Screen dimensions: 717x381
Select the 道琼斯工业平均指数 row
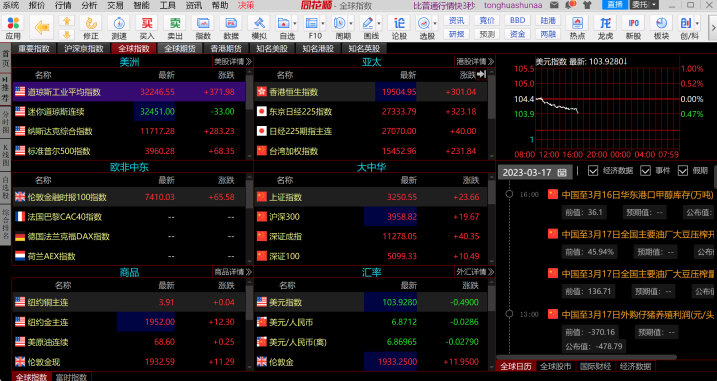pyautogui.click(x=129, y=91)
